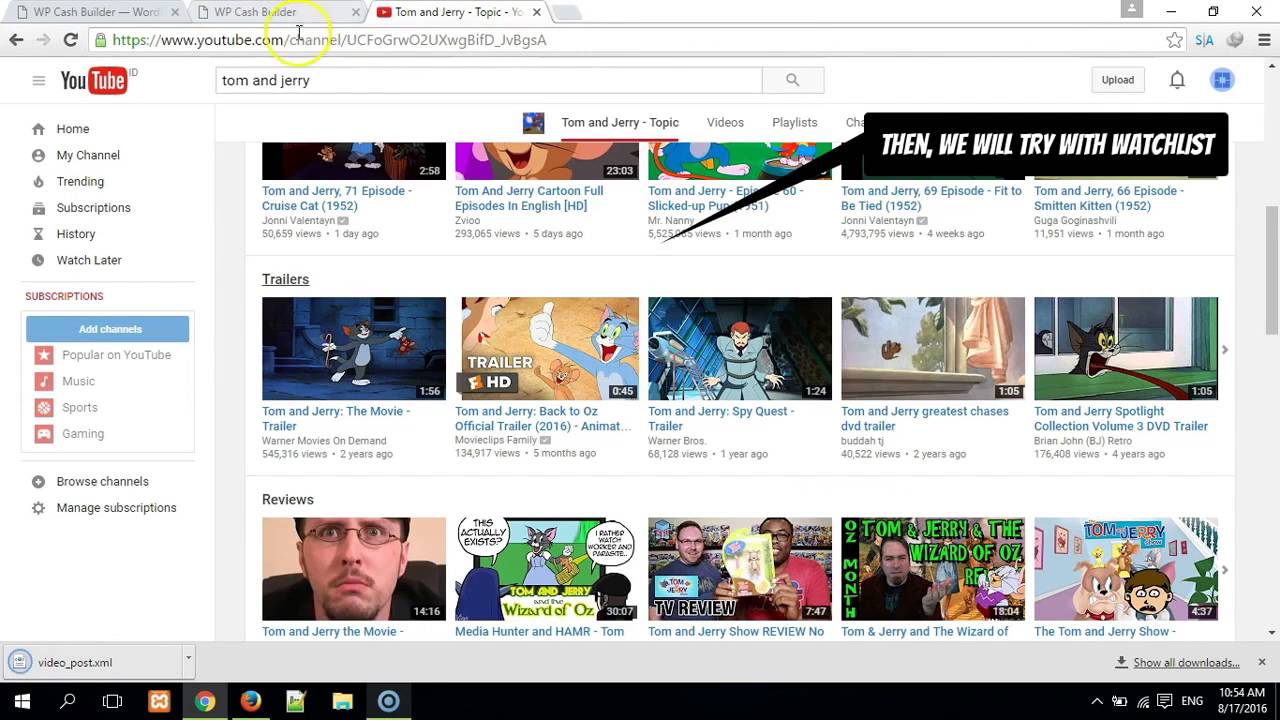Open TV REVIEW 7:47 video thumbnail

(740, 569)
